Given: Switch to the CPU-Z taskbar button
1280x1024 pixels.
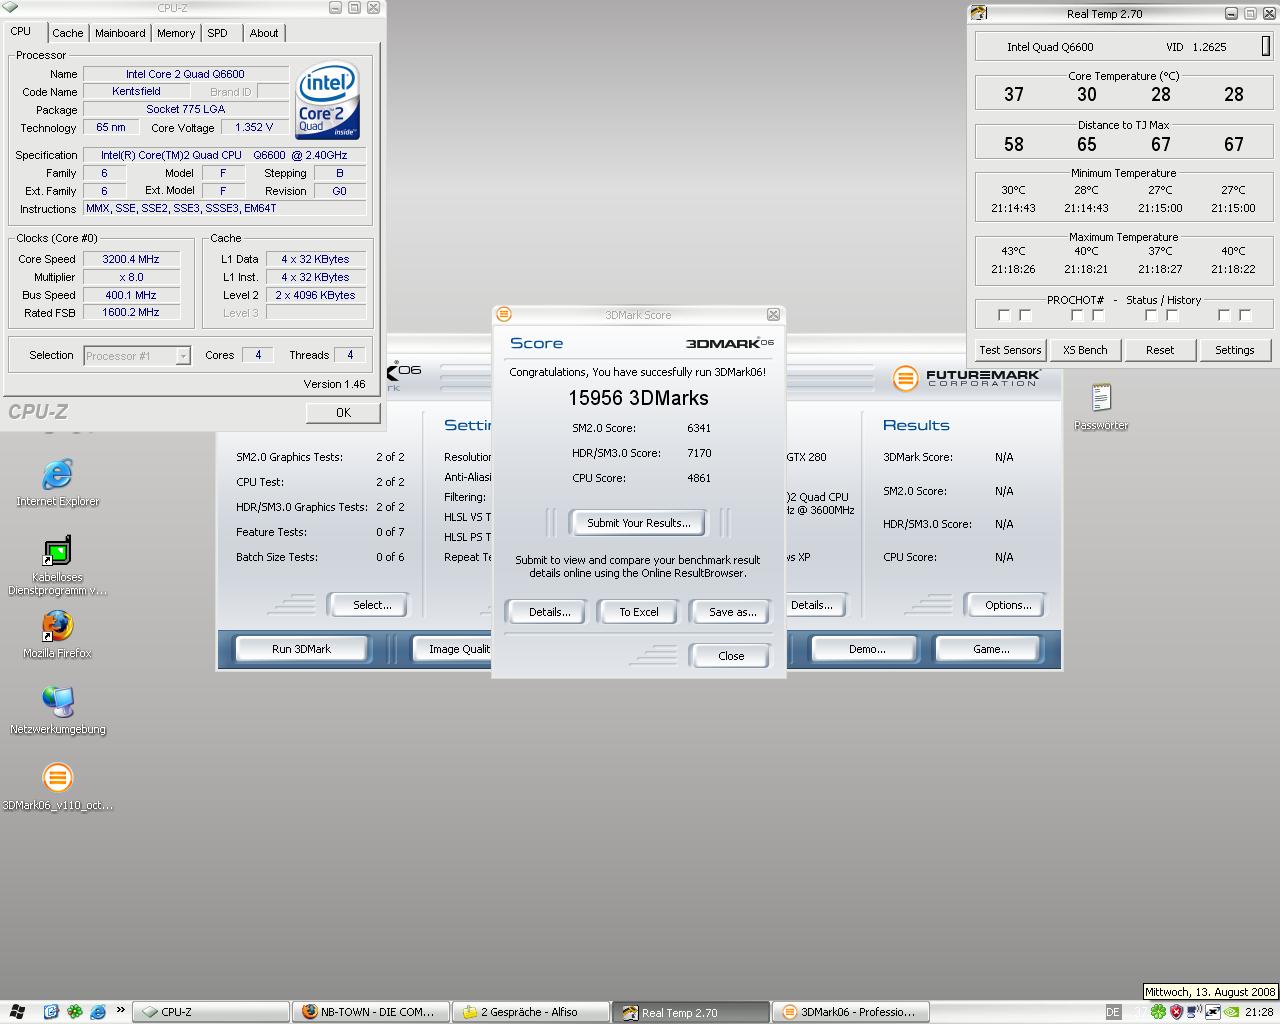Looking at the screenshot, I should [x=210, y=1012].
